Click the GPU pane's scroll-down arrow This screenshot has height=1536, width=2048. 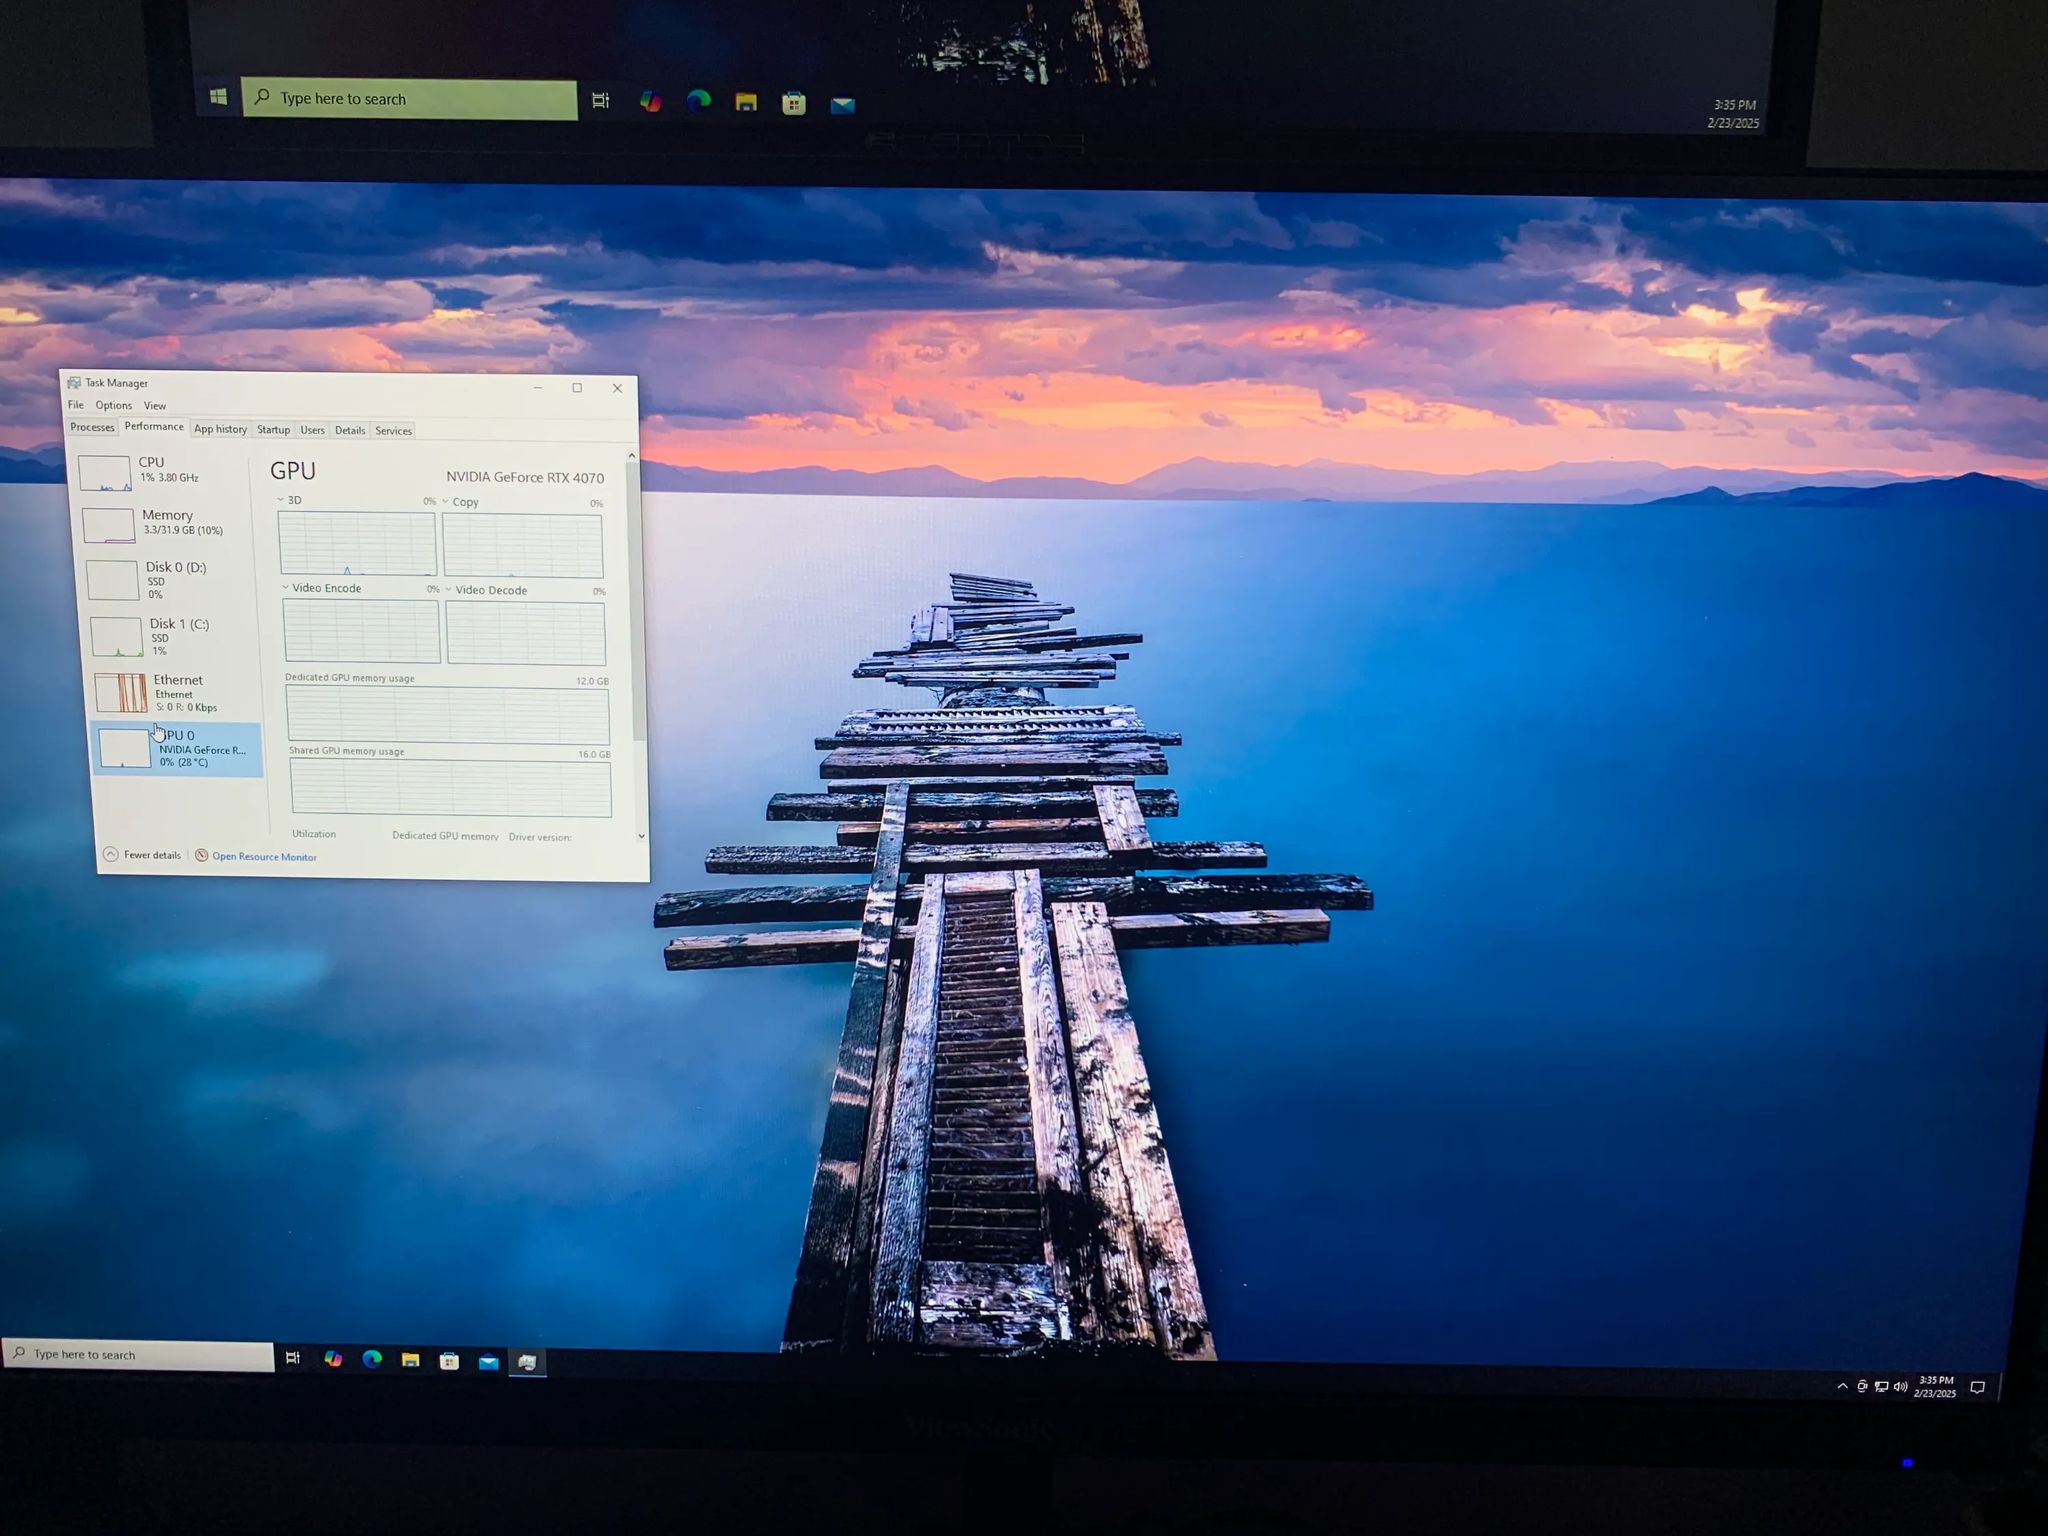point(641,836)
